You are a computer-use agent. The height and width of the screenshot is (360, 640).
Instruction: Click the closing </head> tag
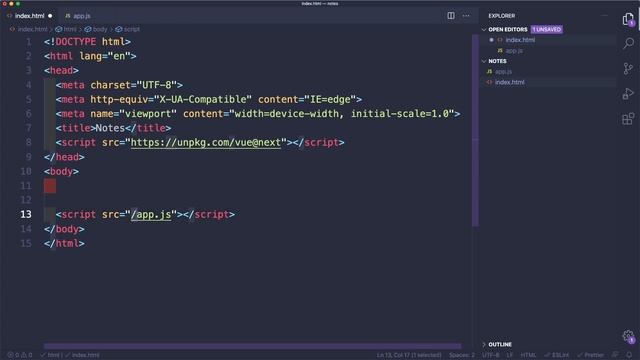(64, 157)
